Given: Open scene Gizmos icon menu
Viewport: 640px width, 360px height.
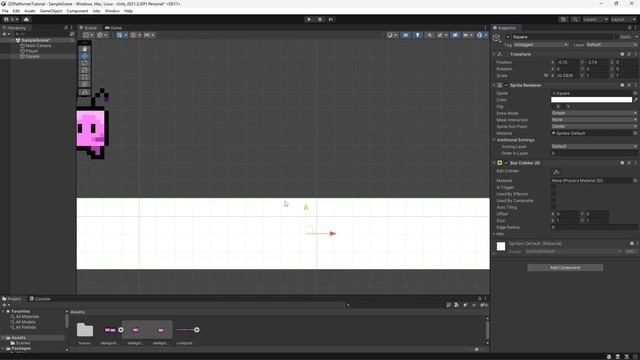Looking at the screenshot, I should tap(481, 35).
